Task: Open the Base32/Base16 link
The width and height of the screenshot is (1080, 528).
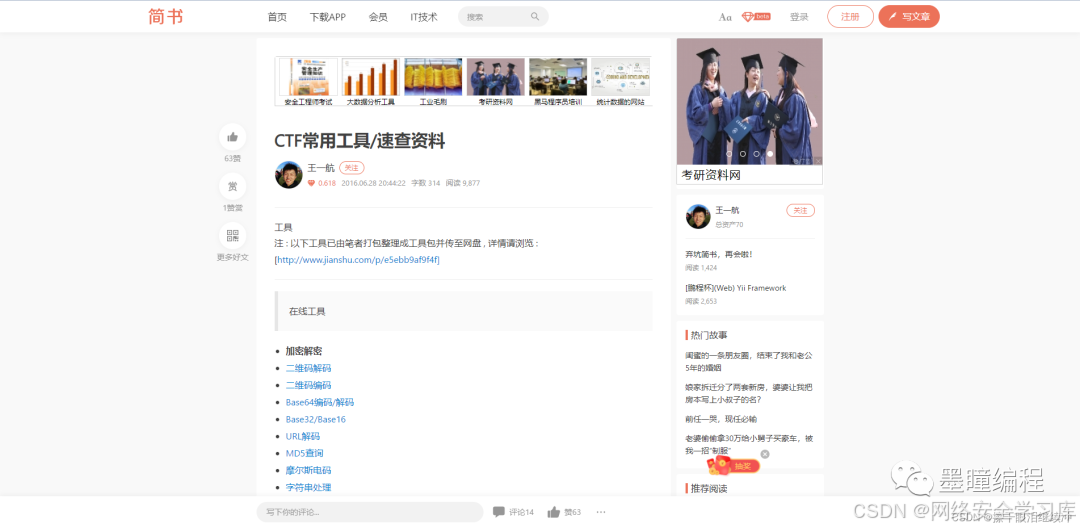Action: [315, 419]
